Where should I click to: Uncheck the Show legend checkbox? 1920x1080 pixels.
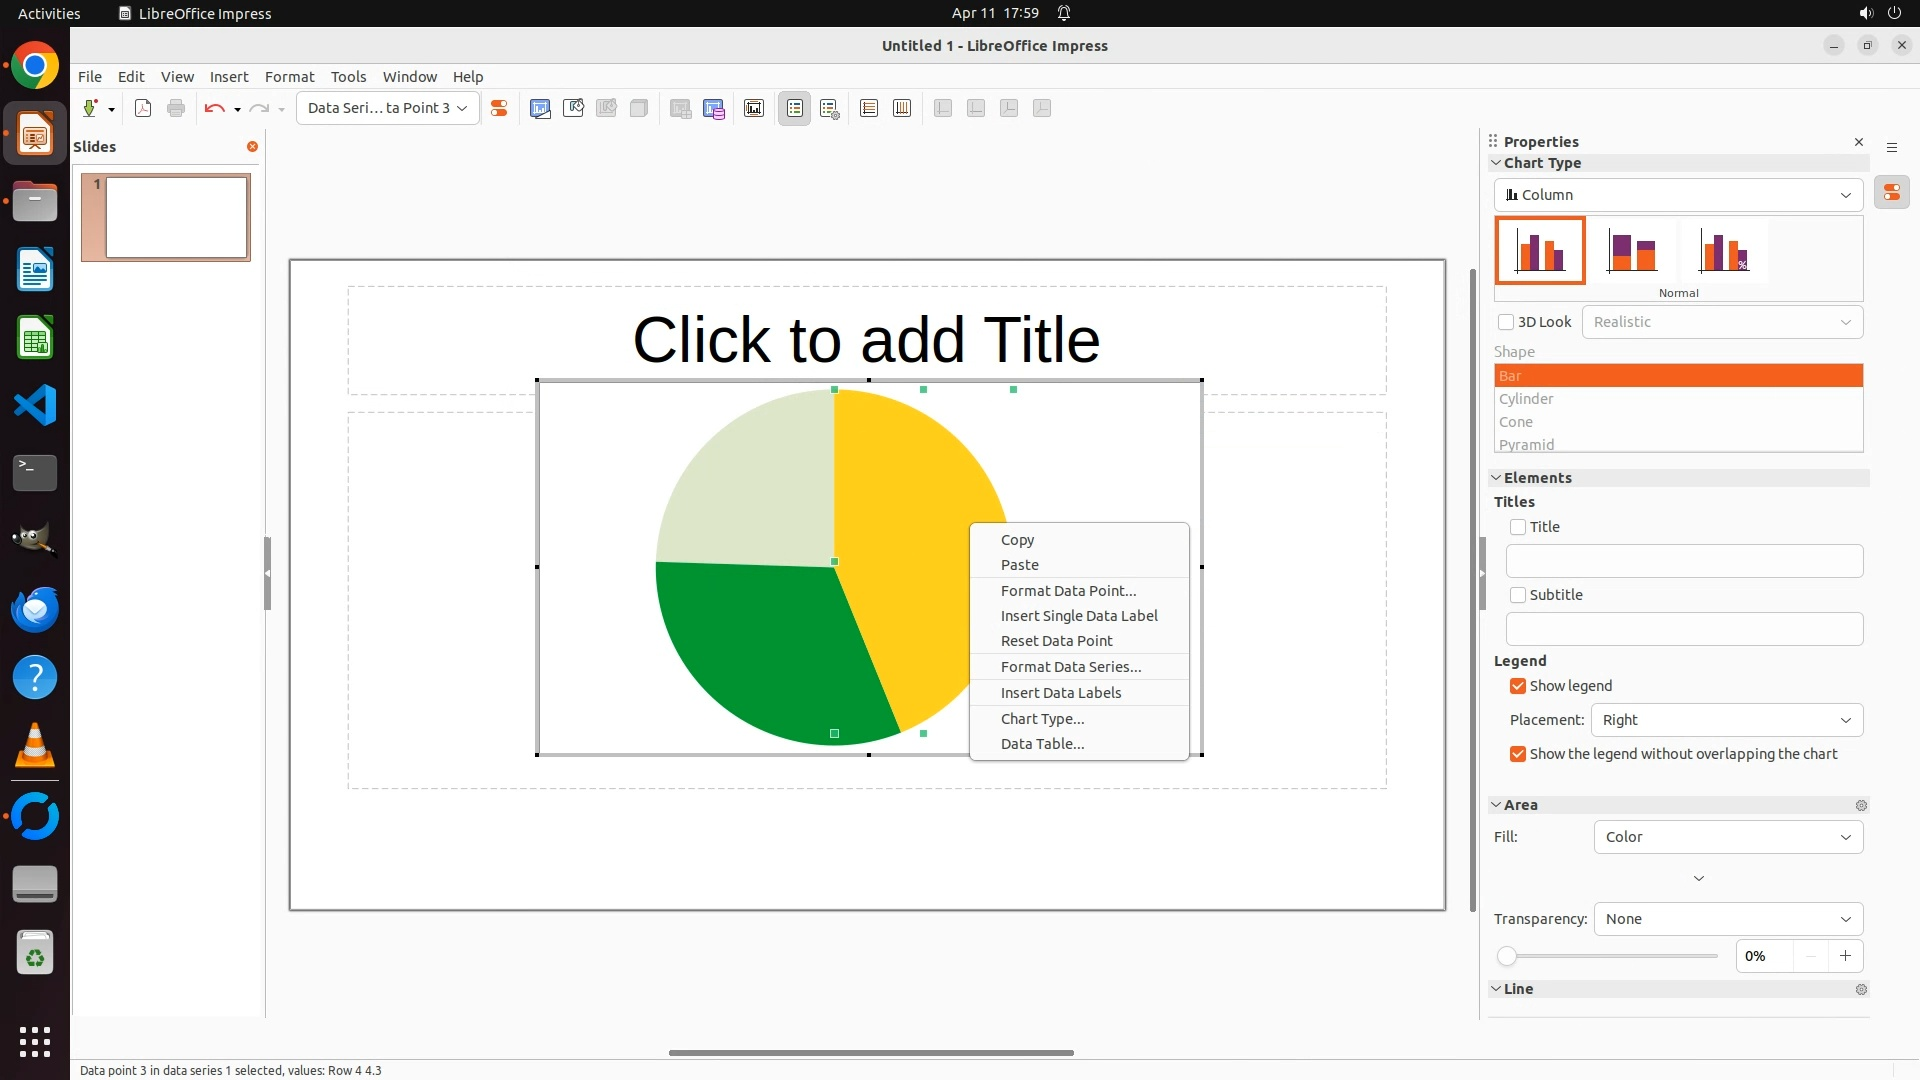point(1518,686)
